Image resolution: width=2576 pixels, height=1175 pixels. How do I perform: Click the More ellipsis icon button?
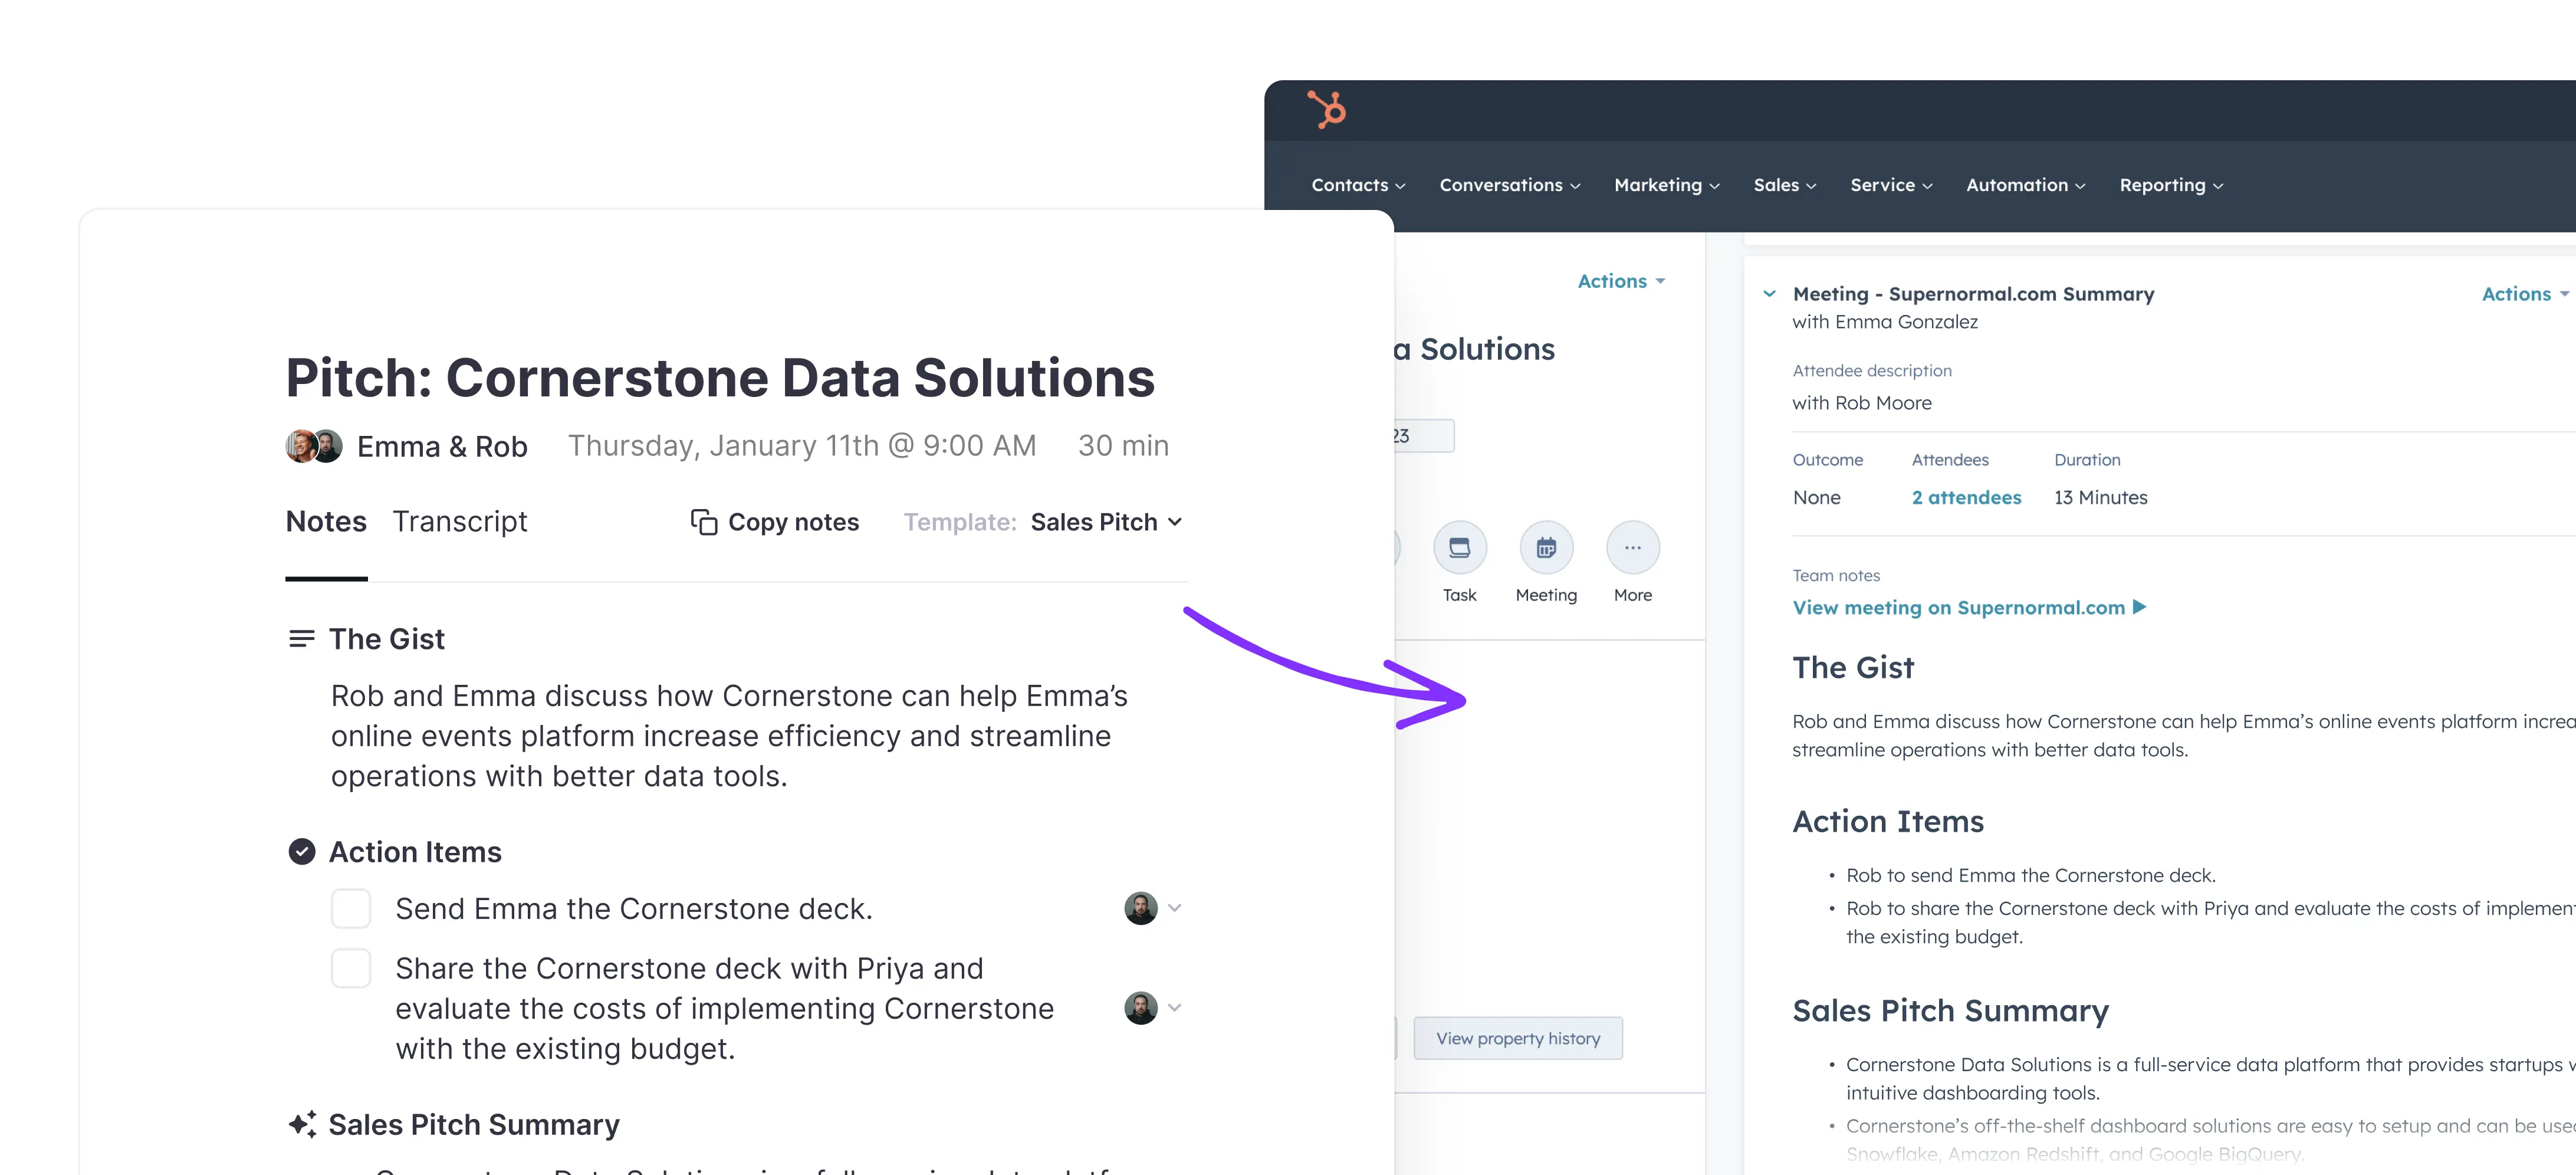click(x=1633, y=548)
